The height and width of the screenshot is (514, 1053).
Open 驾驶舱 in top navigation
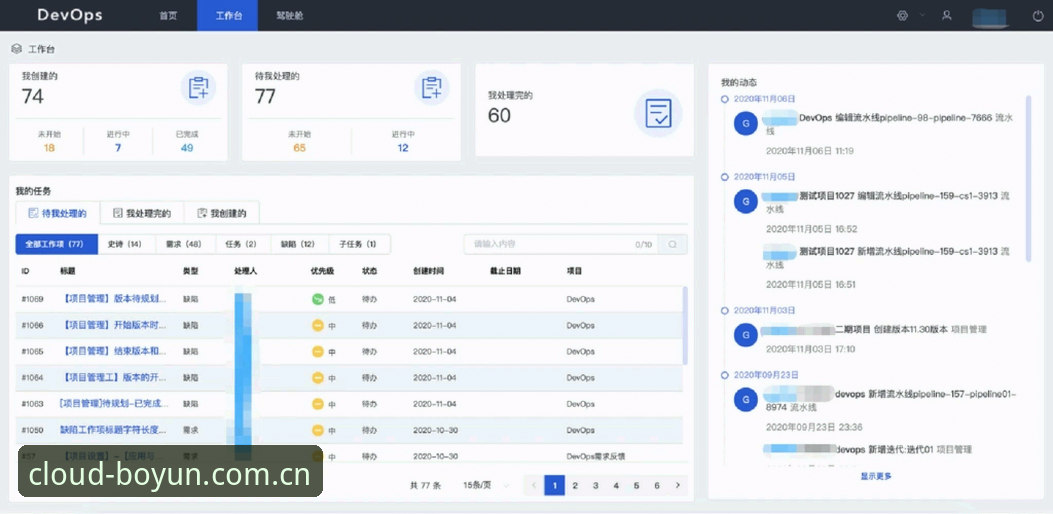click(x=289, y=15)
